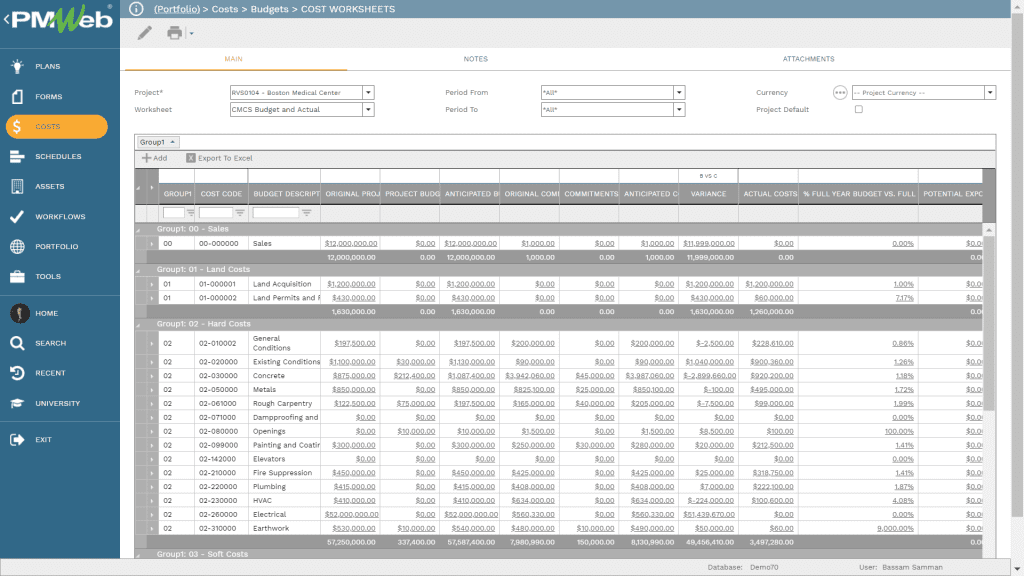1024x576 pixels.
Task: Open Concrete variance $-2,899,660.00 link
Action: (x=709, y=376)
